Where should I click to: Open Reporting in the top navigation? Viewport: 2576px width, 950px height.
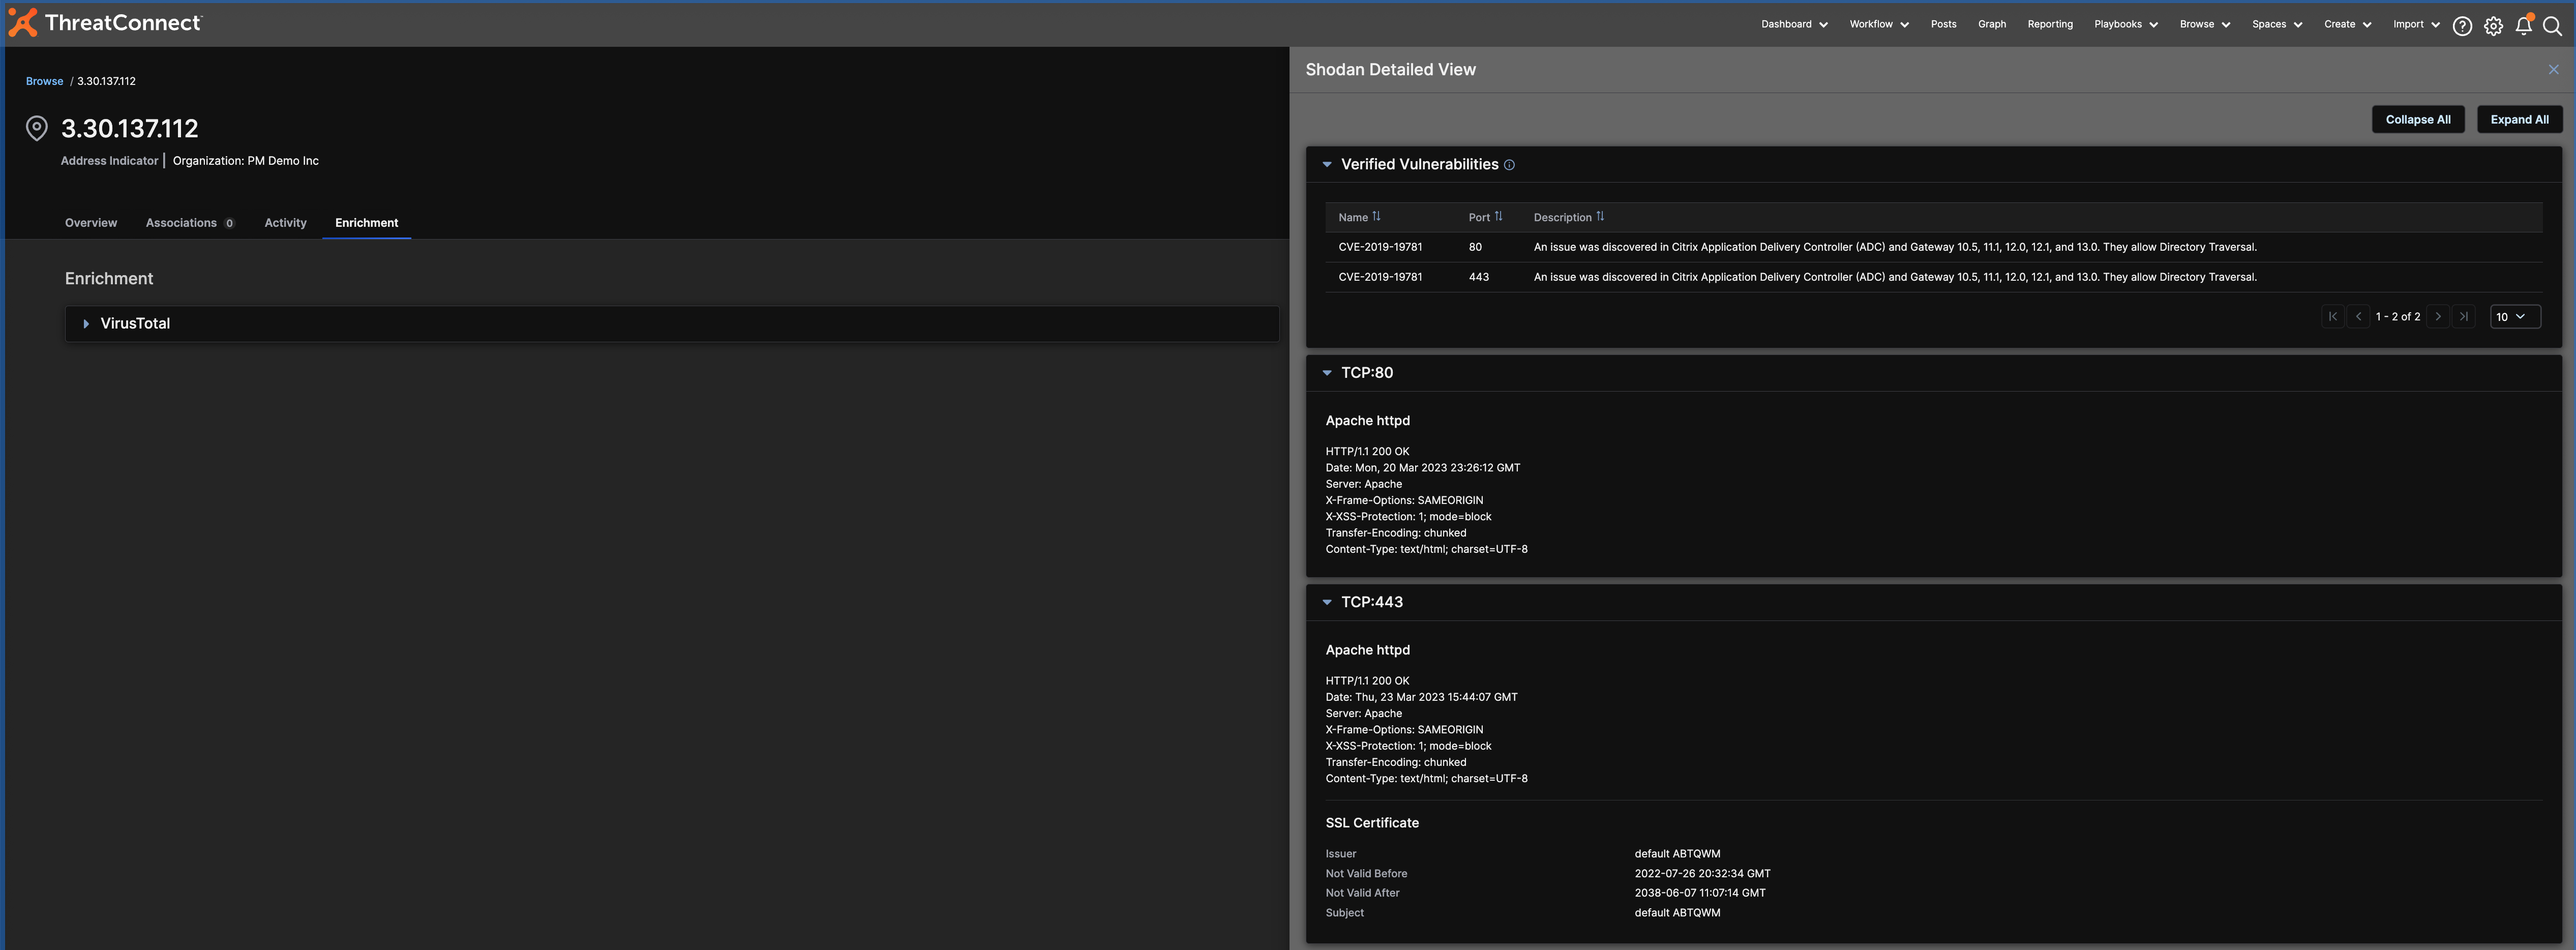pos(2050,24)
